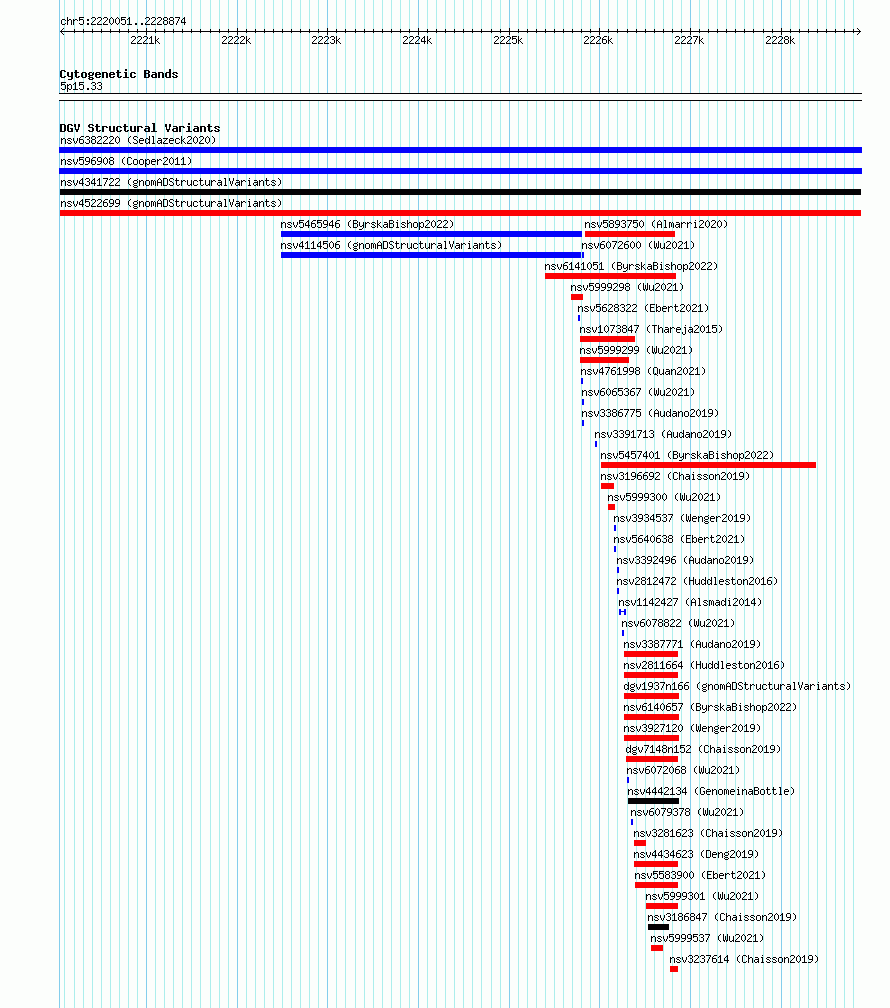Screen dimensions: 890x1008
Task: Click nsv6141051 (ByrskaBishop2022) label
Action: 631,266
